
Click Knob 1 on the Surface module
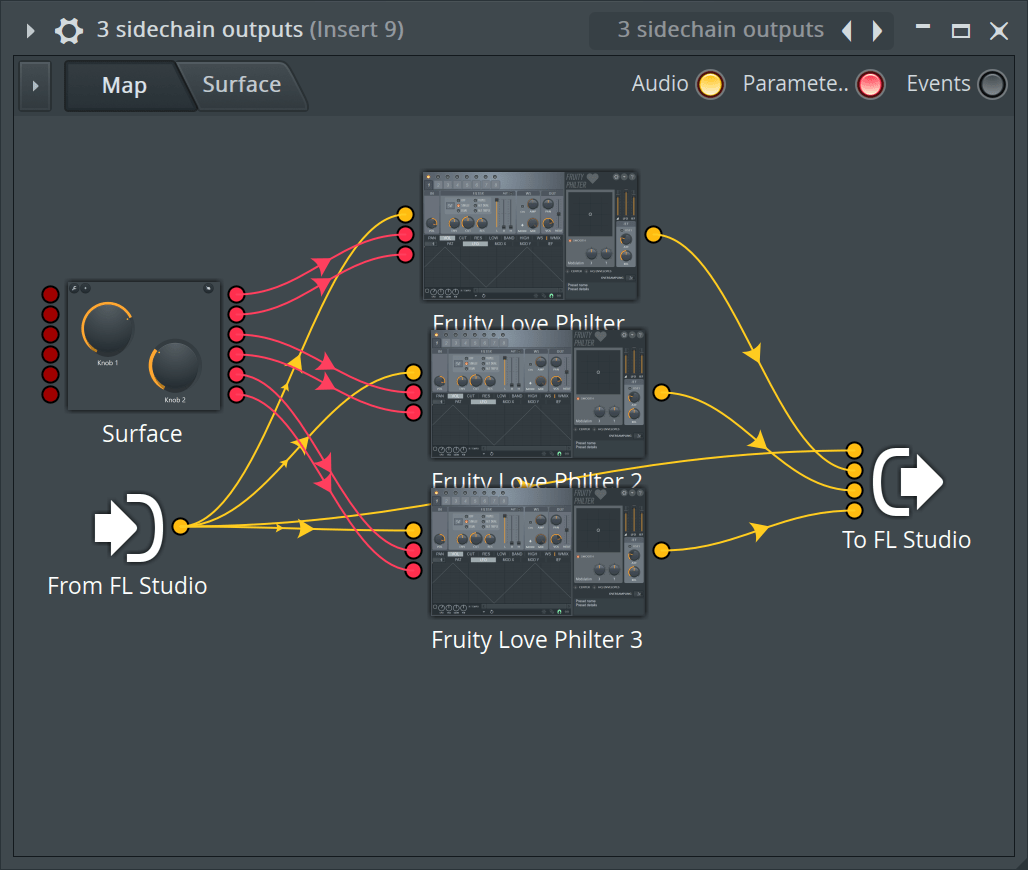click(x=107, y=328)
